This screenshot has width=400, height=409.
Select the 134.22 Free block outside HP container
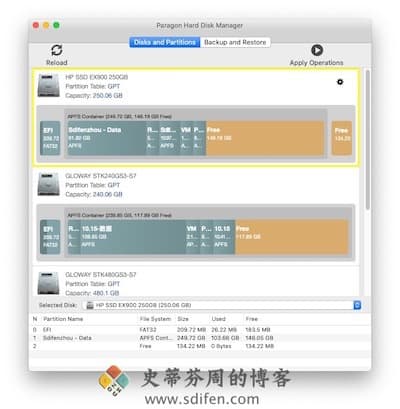point(342,138)
